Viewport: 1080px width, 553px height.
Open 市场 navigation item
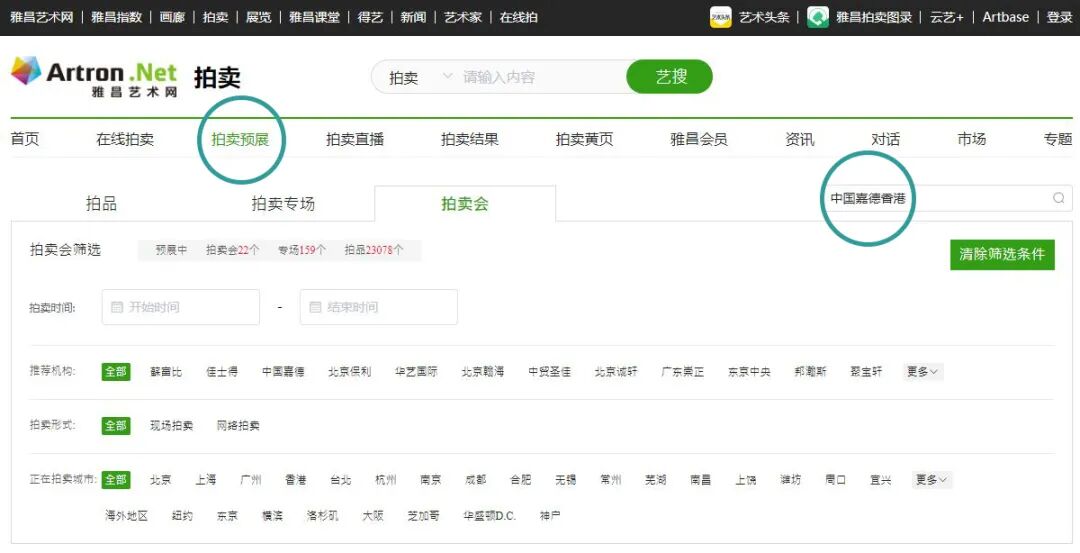pos(972,139)
